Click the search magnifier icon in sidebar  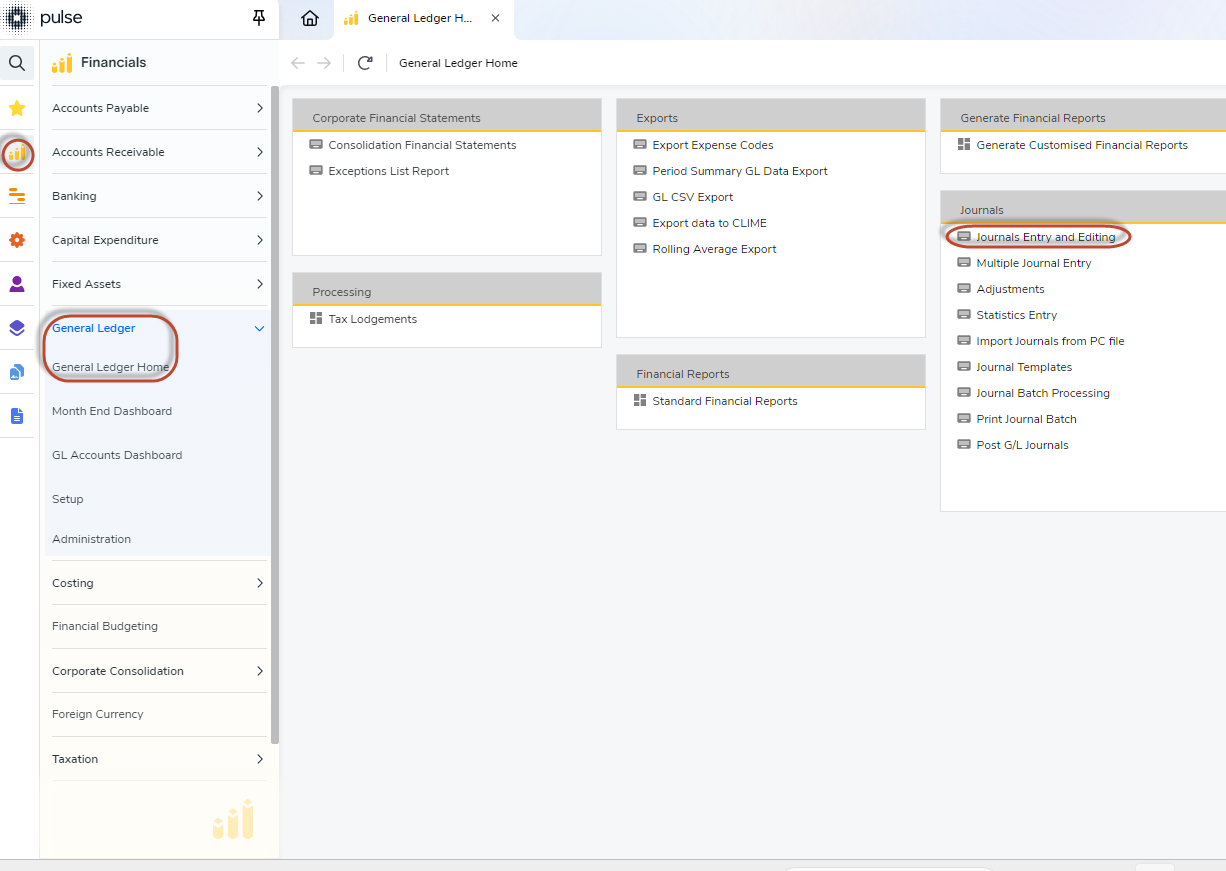pos(17,64)
